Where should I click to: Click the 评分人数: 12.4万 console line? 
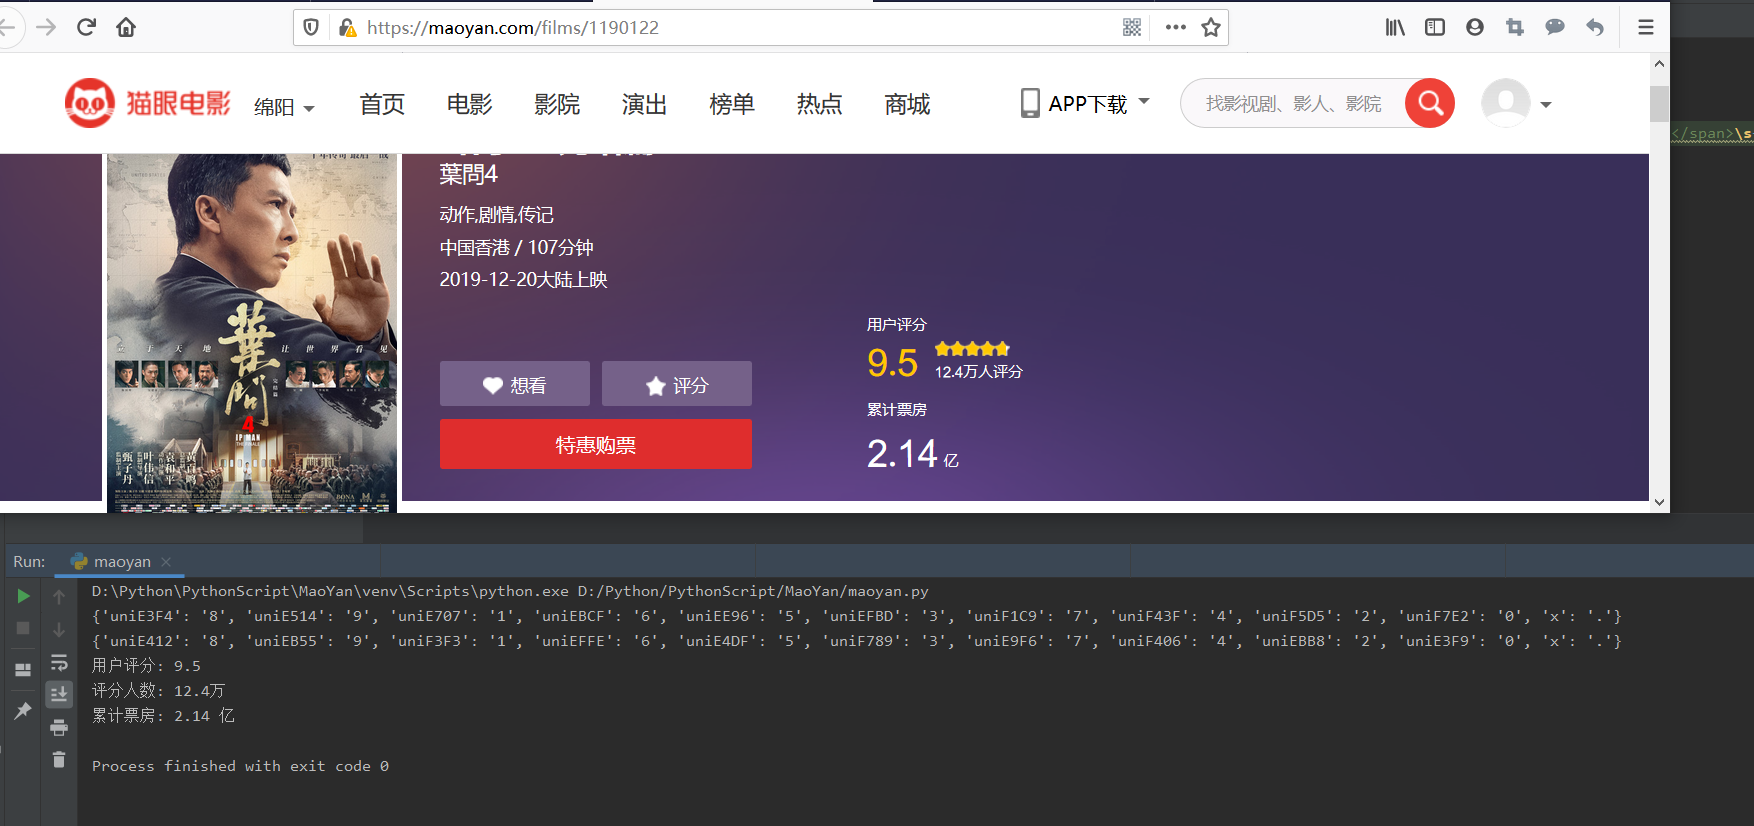(158, 691)
